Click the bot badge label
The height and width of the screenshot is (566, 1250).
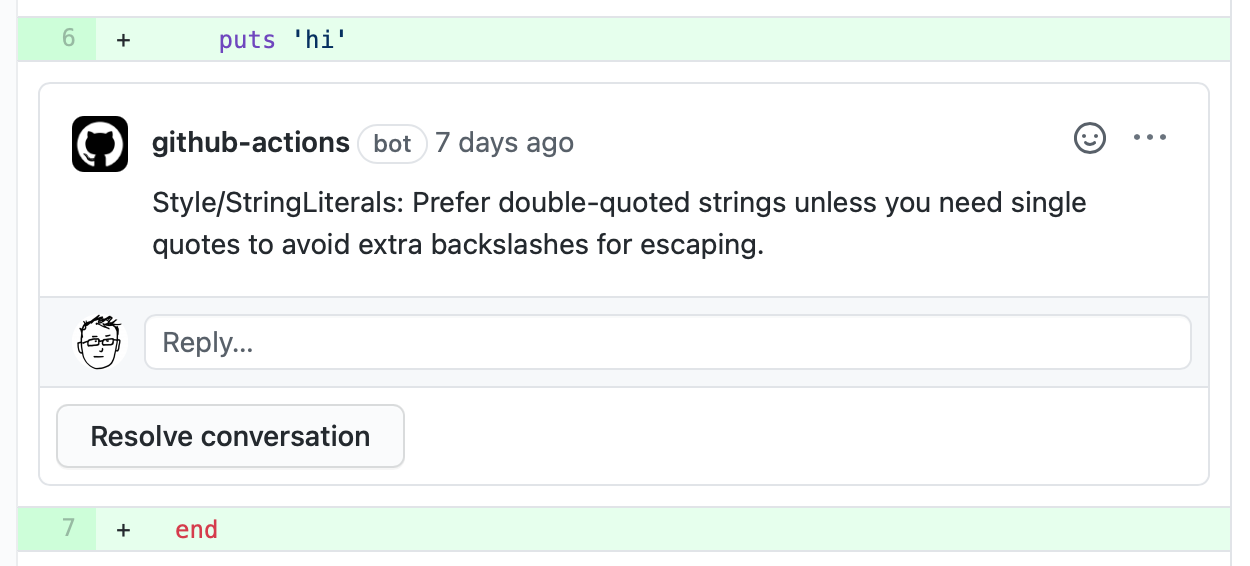coord(392,144)
